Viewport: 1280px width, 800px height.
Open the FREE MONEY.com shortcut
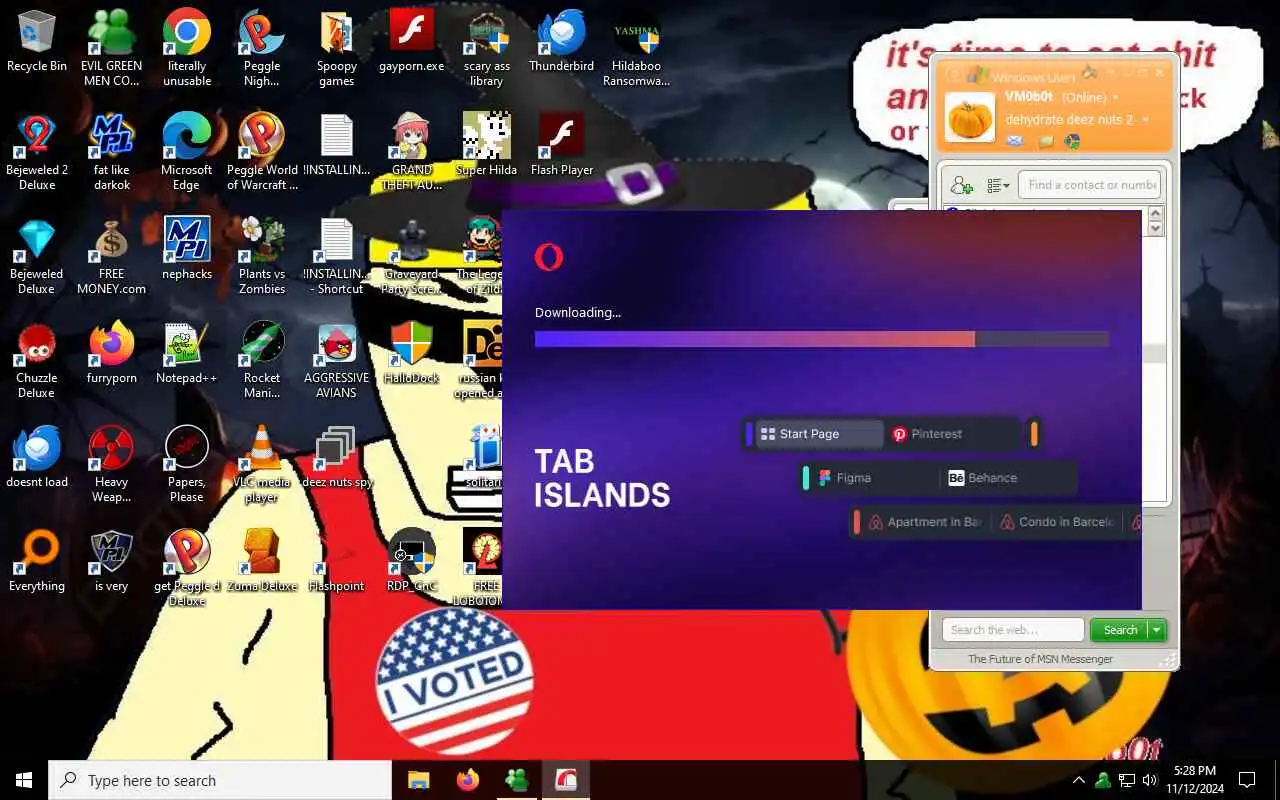pos(111,256)
